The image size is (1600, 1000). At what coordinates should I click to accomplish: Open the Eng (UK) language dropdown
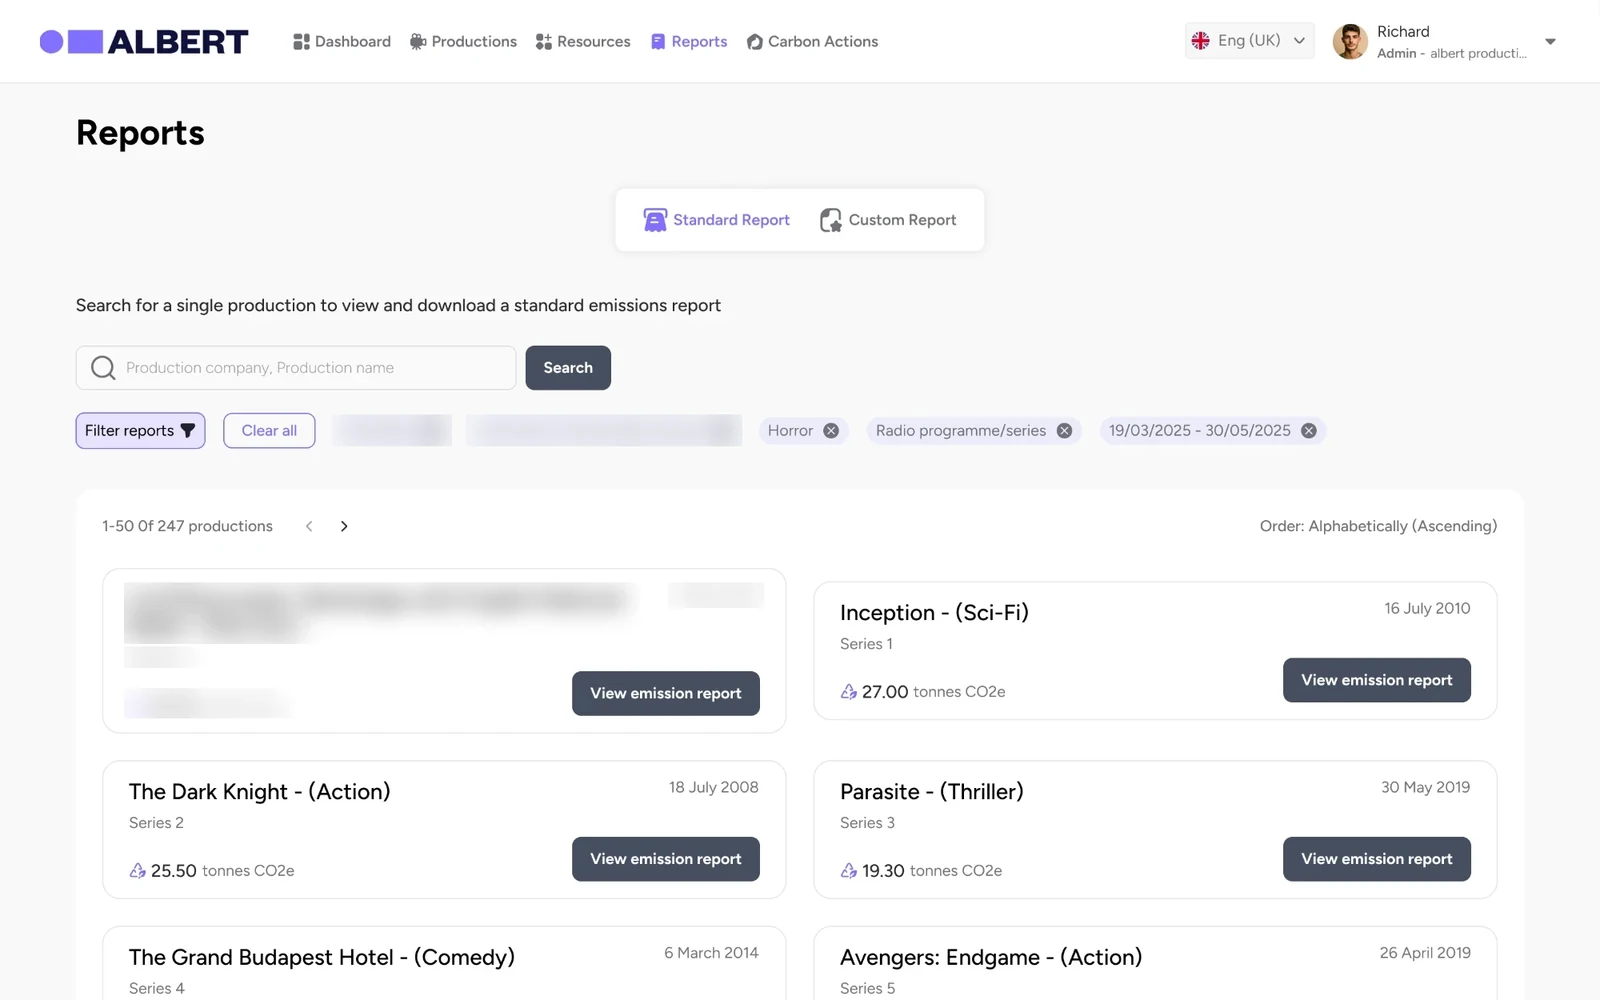(1249, 41)
